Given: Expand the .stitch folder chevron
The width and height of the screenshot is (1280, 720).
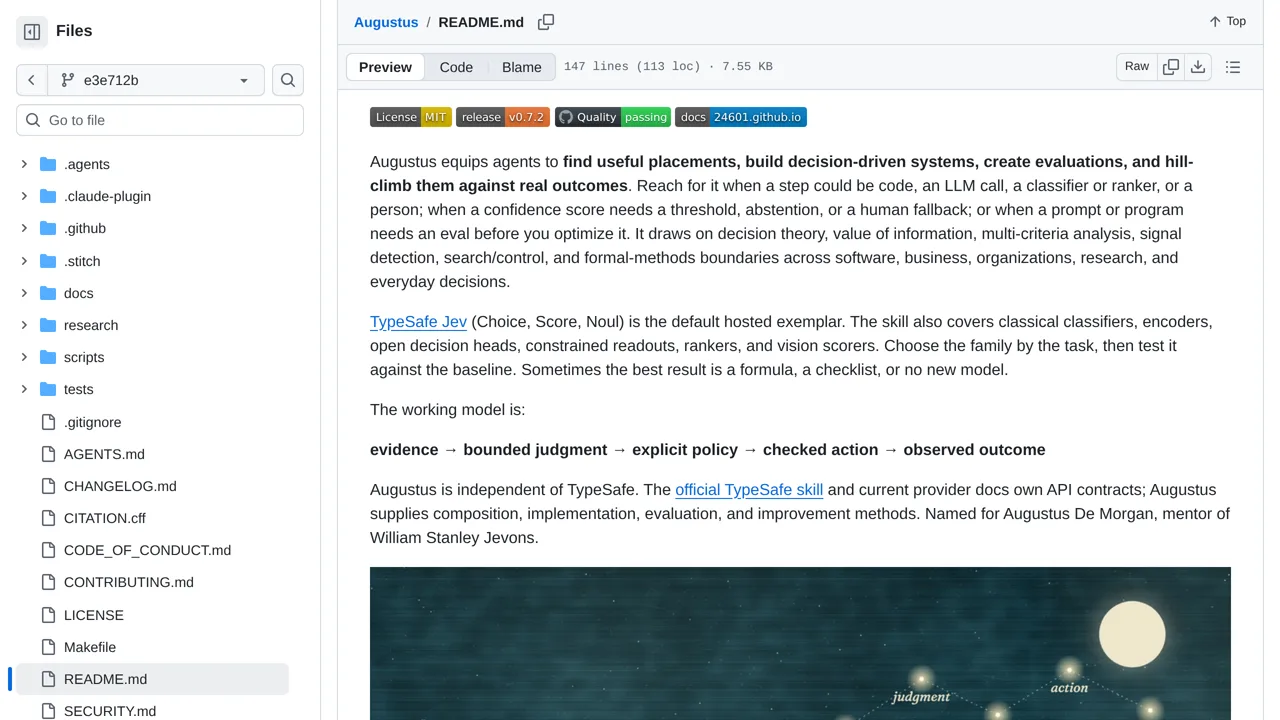Looking at the screenshot, I should [x=24, y=261].
